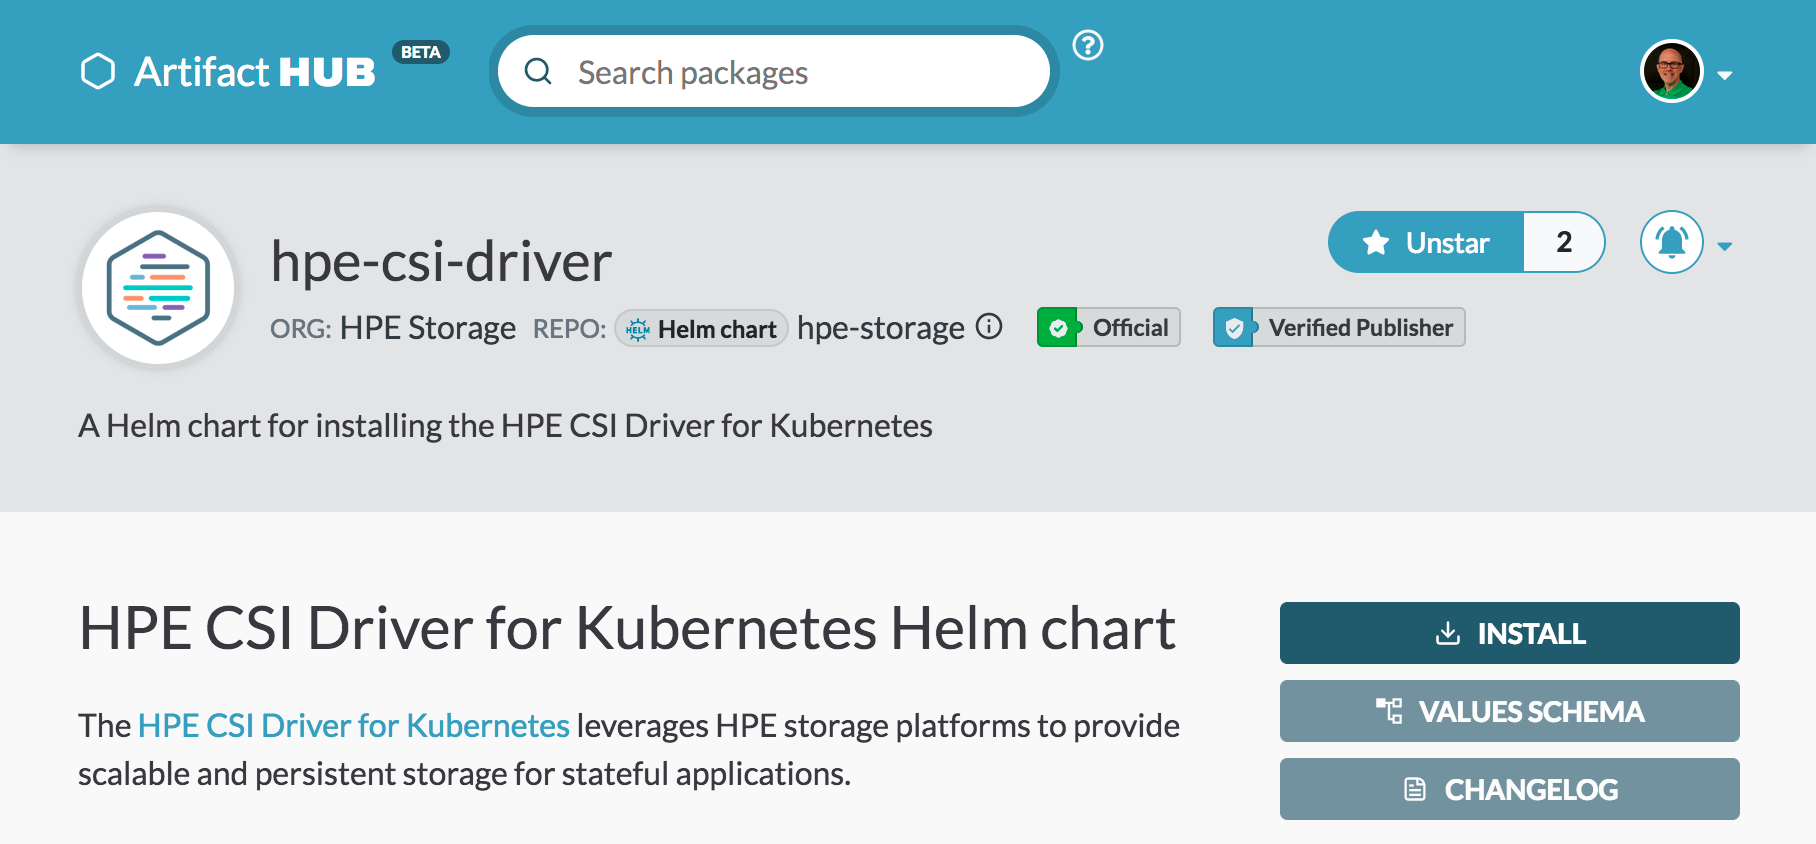
Task: Click the search magnifier icon
Action: tap(538, 71)
